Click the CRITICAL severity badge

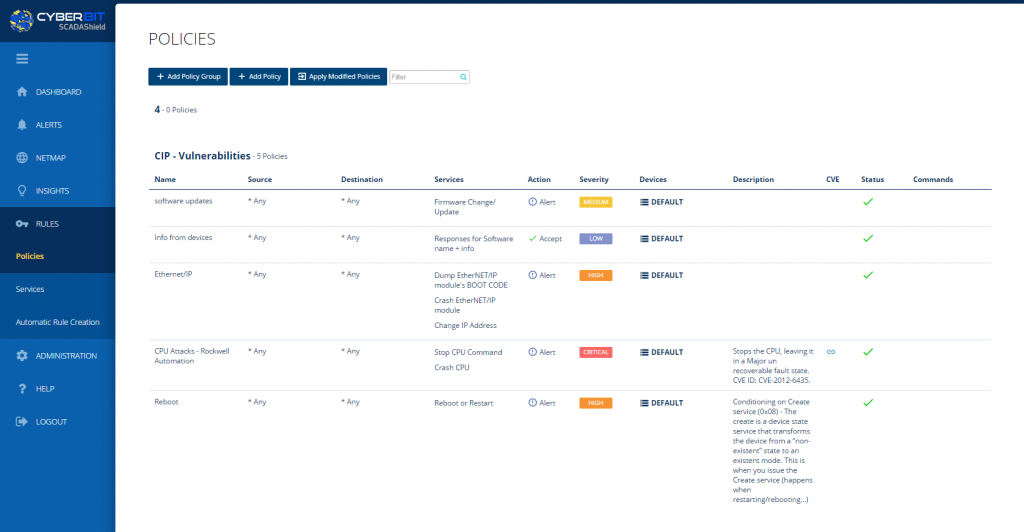595,352
